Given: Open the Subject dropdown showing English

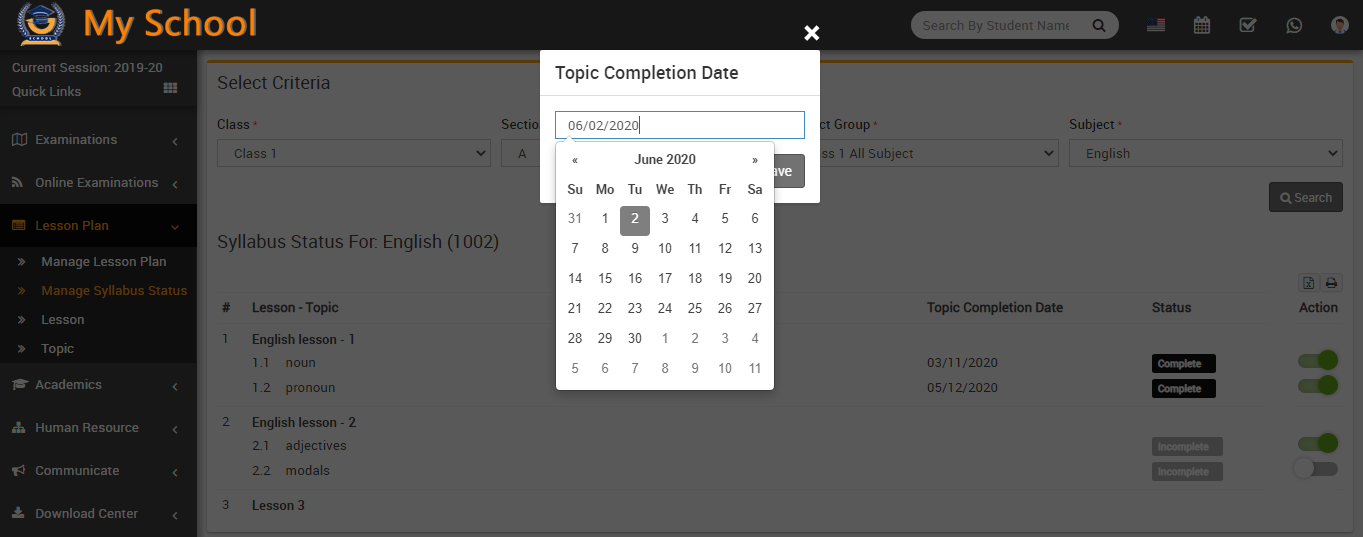Looking at the screenshot, I should coord(1205,153).
